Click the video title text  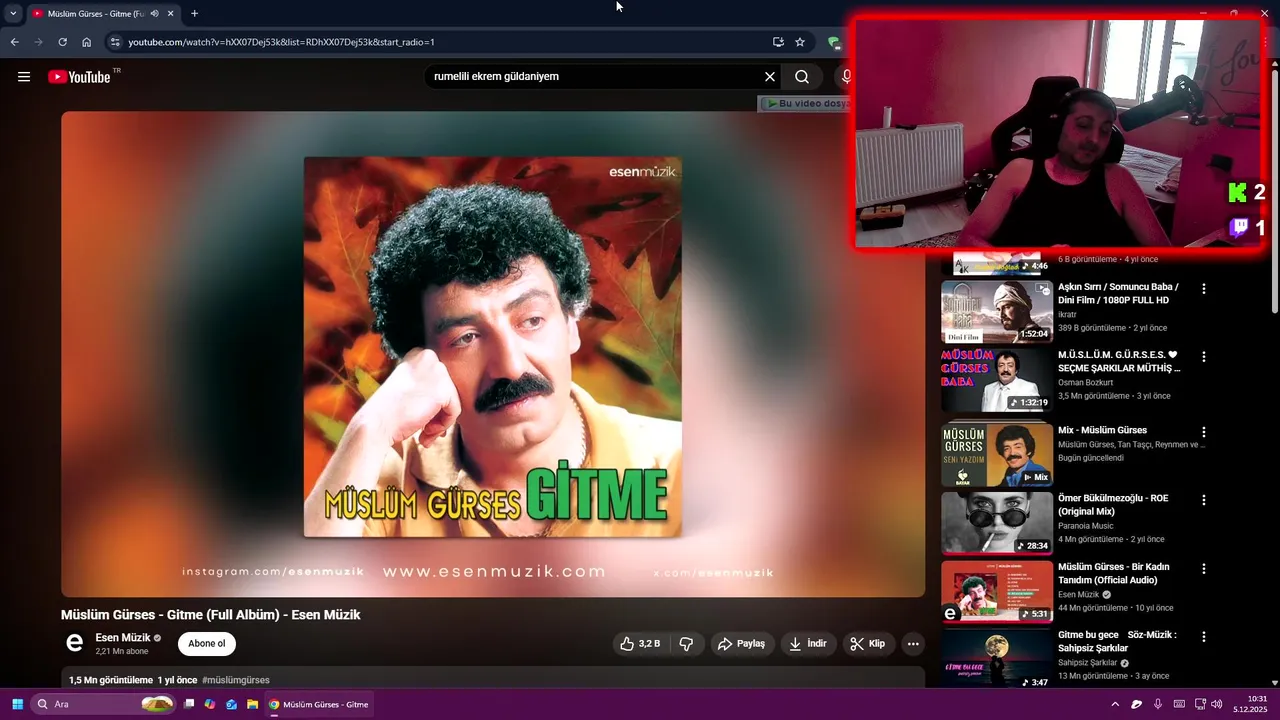[211, 614]
